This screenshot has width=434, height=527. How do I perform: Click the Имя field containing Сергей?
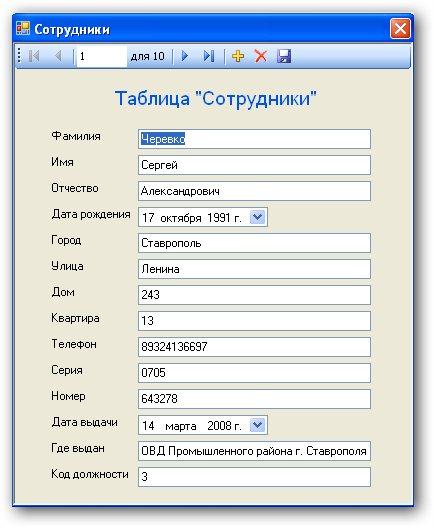pyautogui.click(x=254, y=165)
